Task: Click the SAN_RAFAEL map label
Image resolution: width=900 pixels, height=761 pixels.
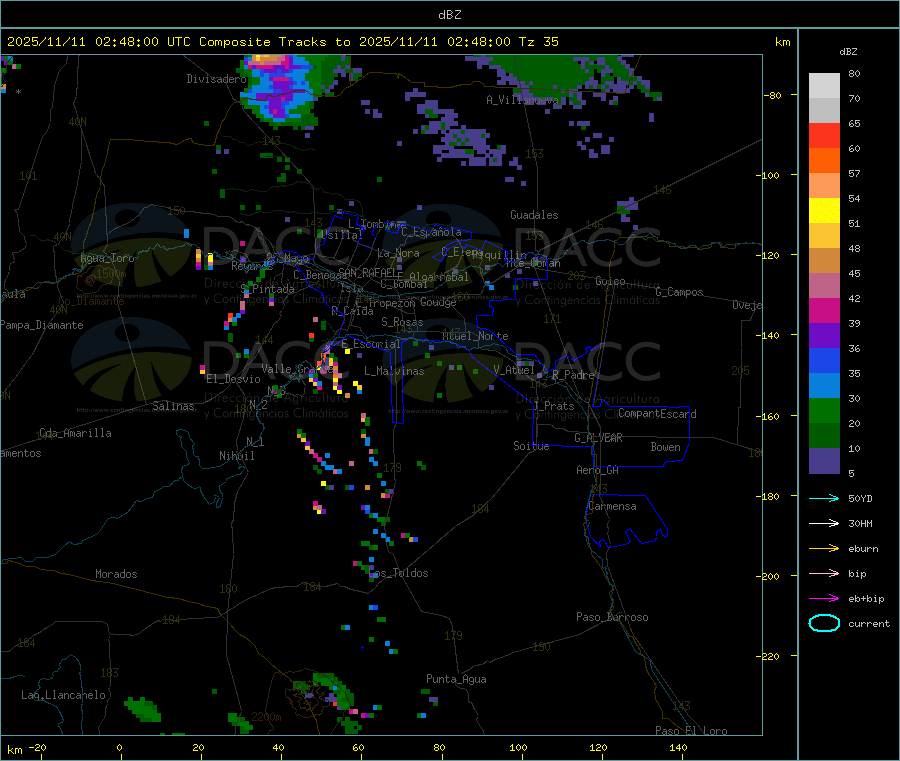Action: (367, 272)
